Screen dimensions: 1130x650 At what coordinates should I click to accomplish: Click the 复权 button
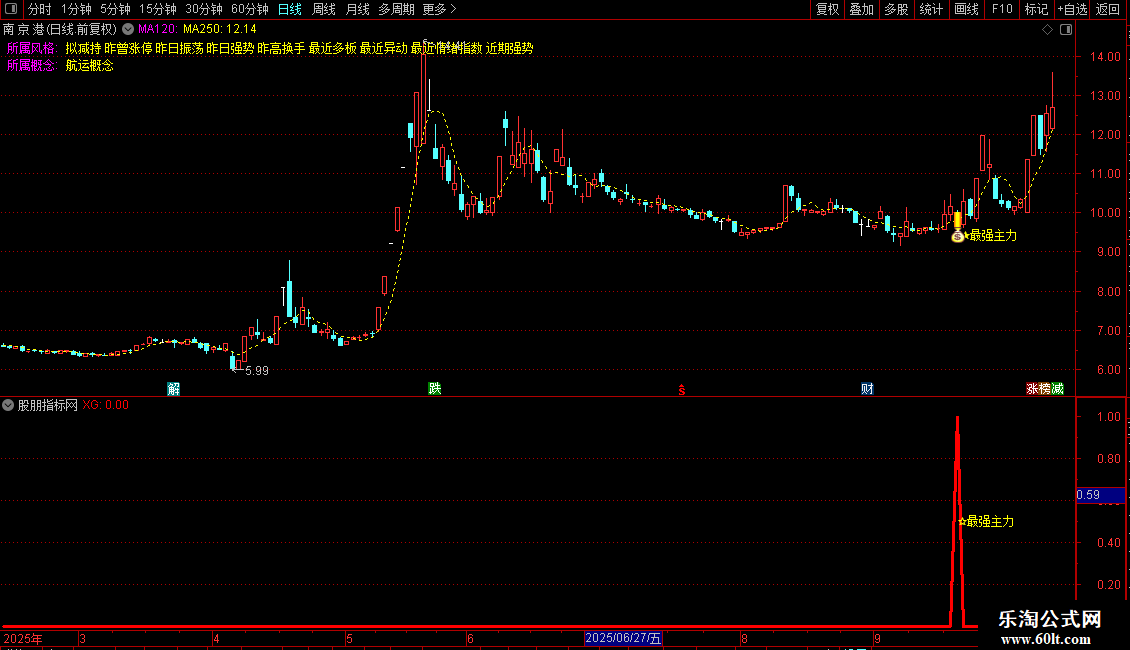827,9
